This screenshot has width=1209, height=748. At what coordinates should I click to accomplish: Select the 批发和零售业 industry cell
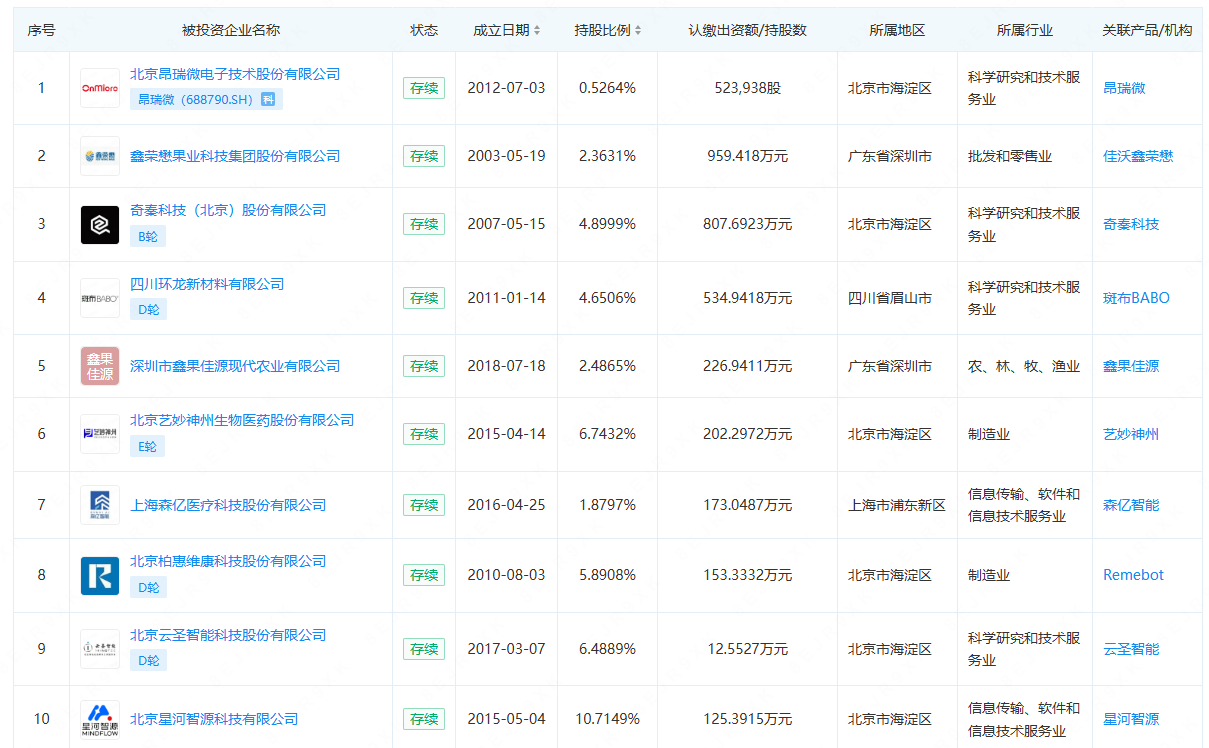point(1010,156)
